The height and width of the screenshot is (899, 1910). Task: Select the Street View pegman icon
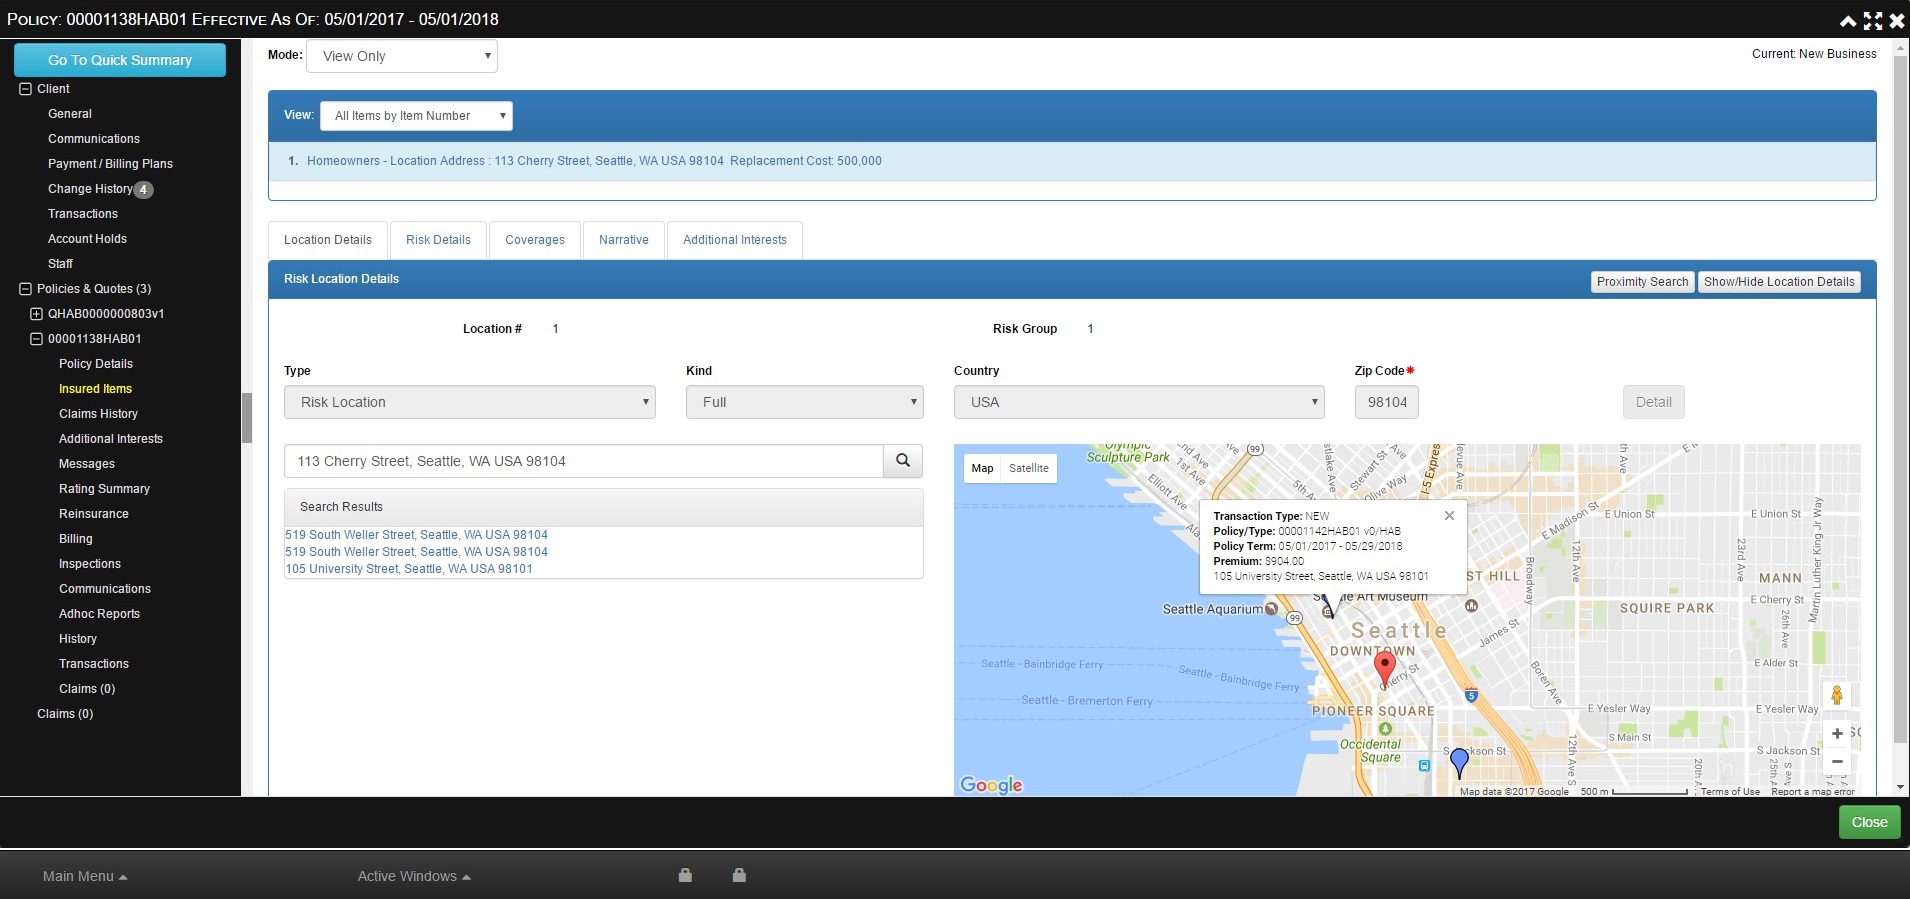[x=1836, y=695]
